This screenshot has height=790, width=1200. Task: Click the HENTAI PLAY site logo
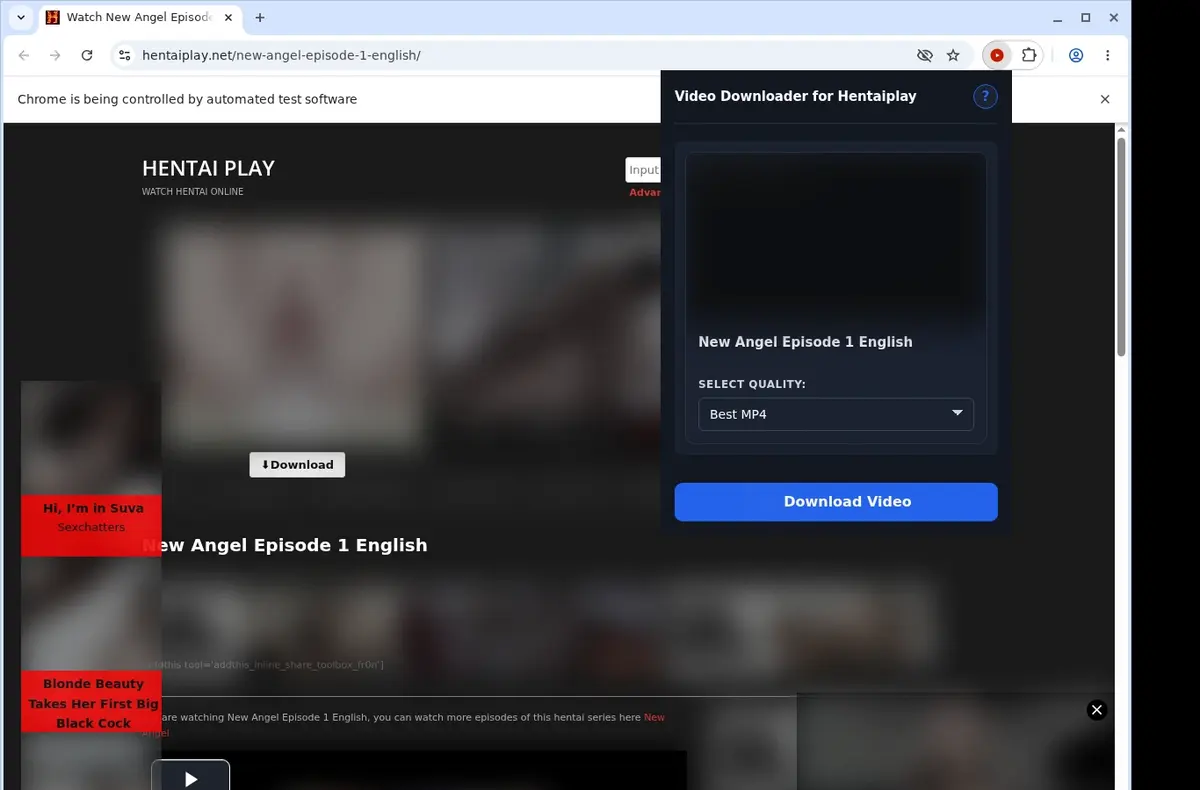(208, 168)
